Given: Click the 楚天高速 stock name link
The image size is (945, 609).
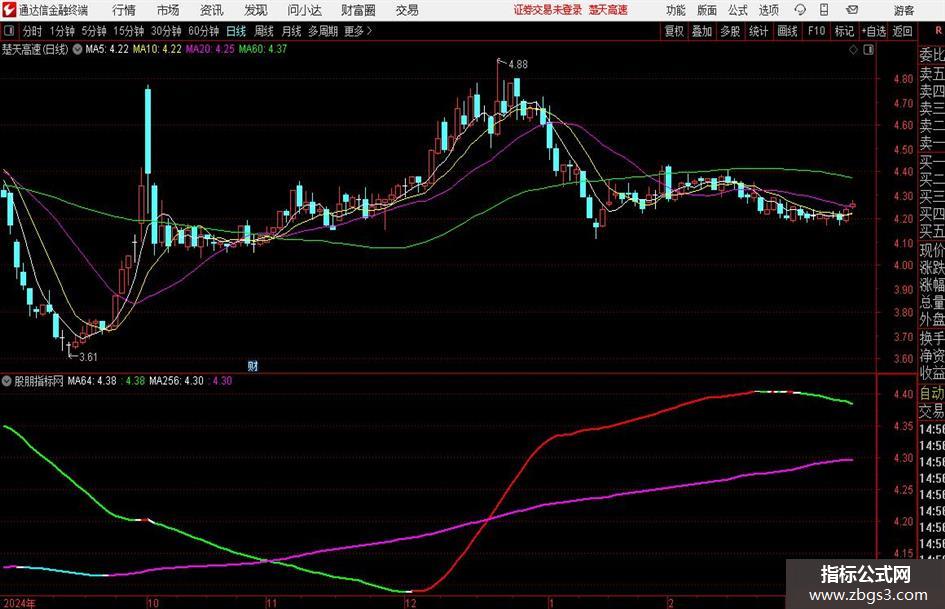Looking at the screenshot, I should pos(608,10).
